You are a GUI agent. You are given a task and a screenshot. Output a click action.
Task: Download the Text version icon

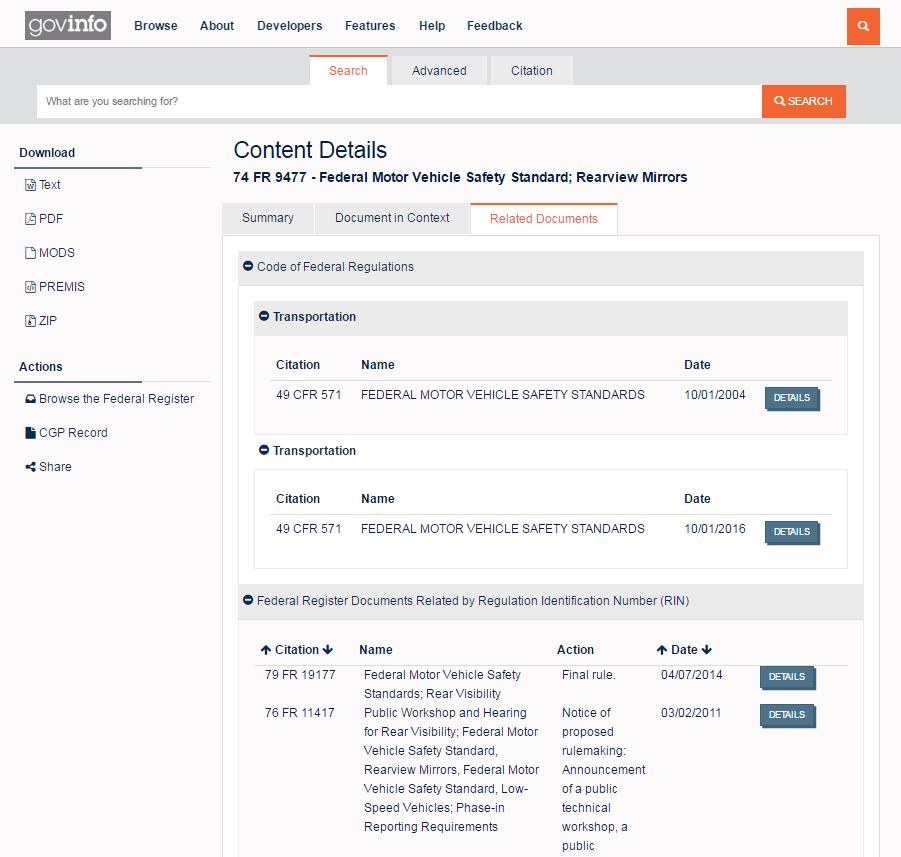pos(30,185)
